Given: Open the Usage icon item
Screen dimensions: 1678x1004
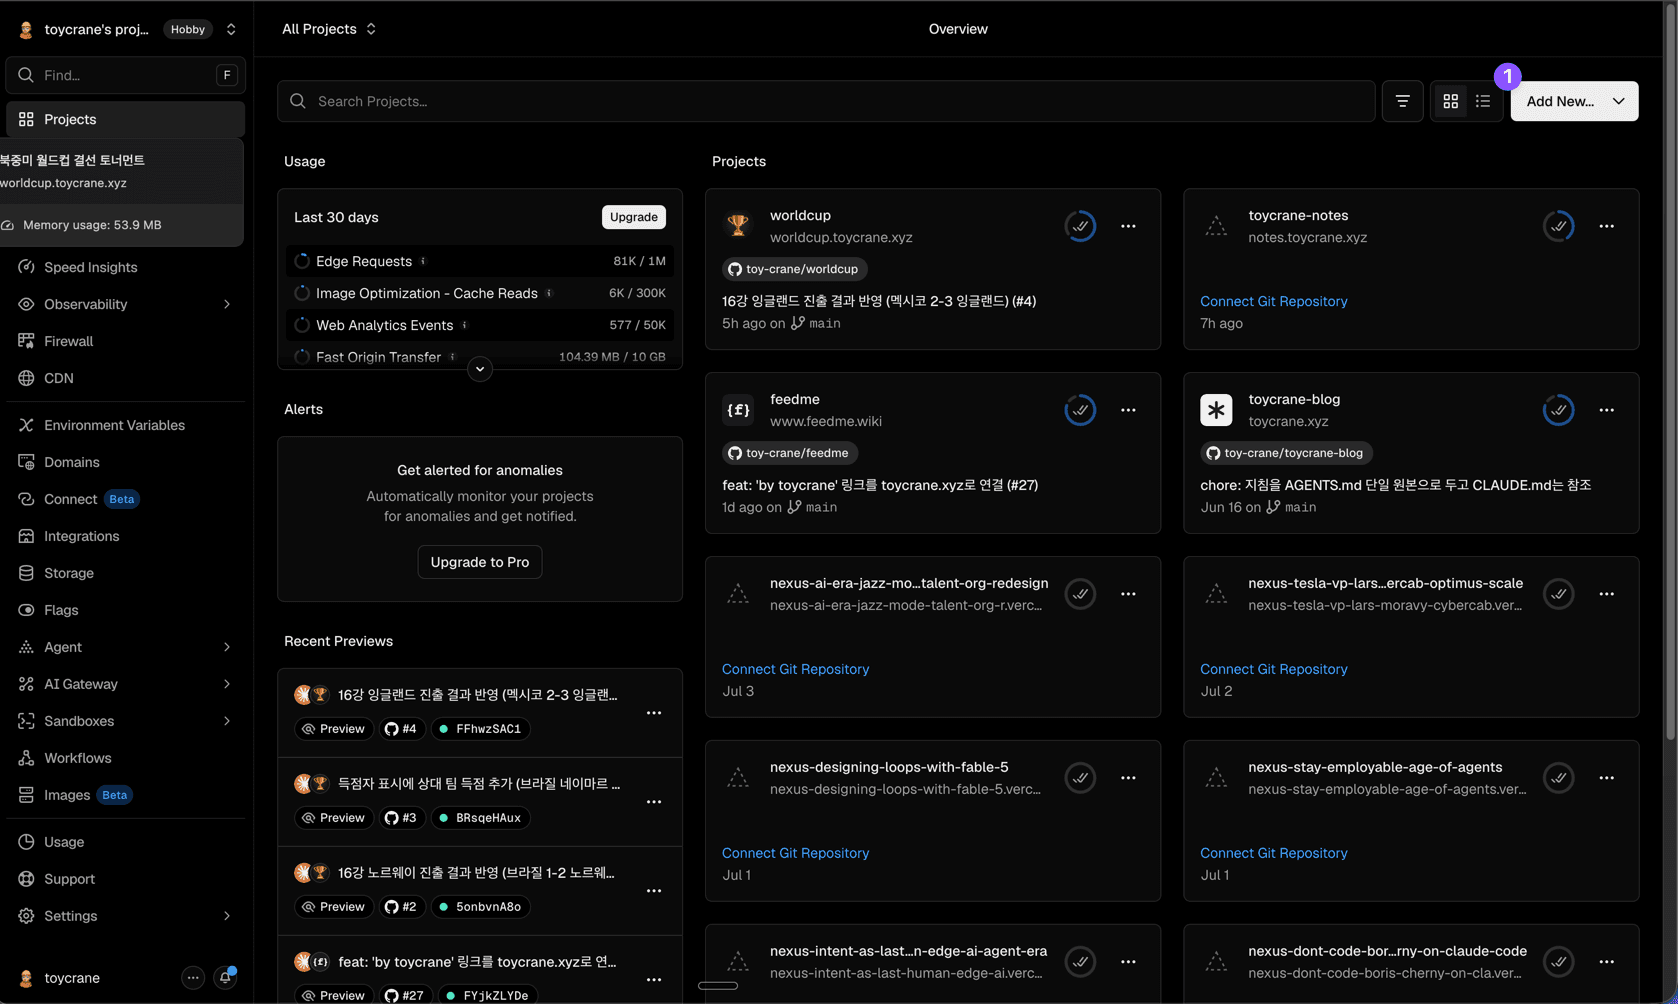Looking at the screenshot, I should [26, 842].
